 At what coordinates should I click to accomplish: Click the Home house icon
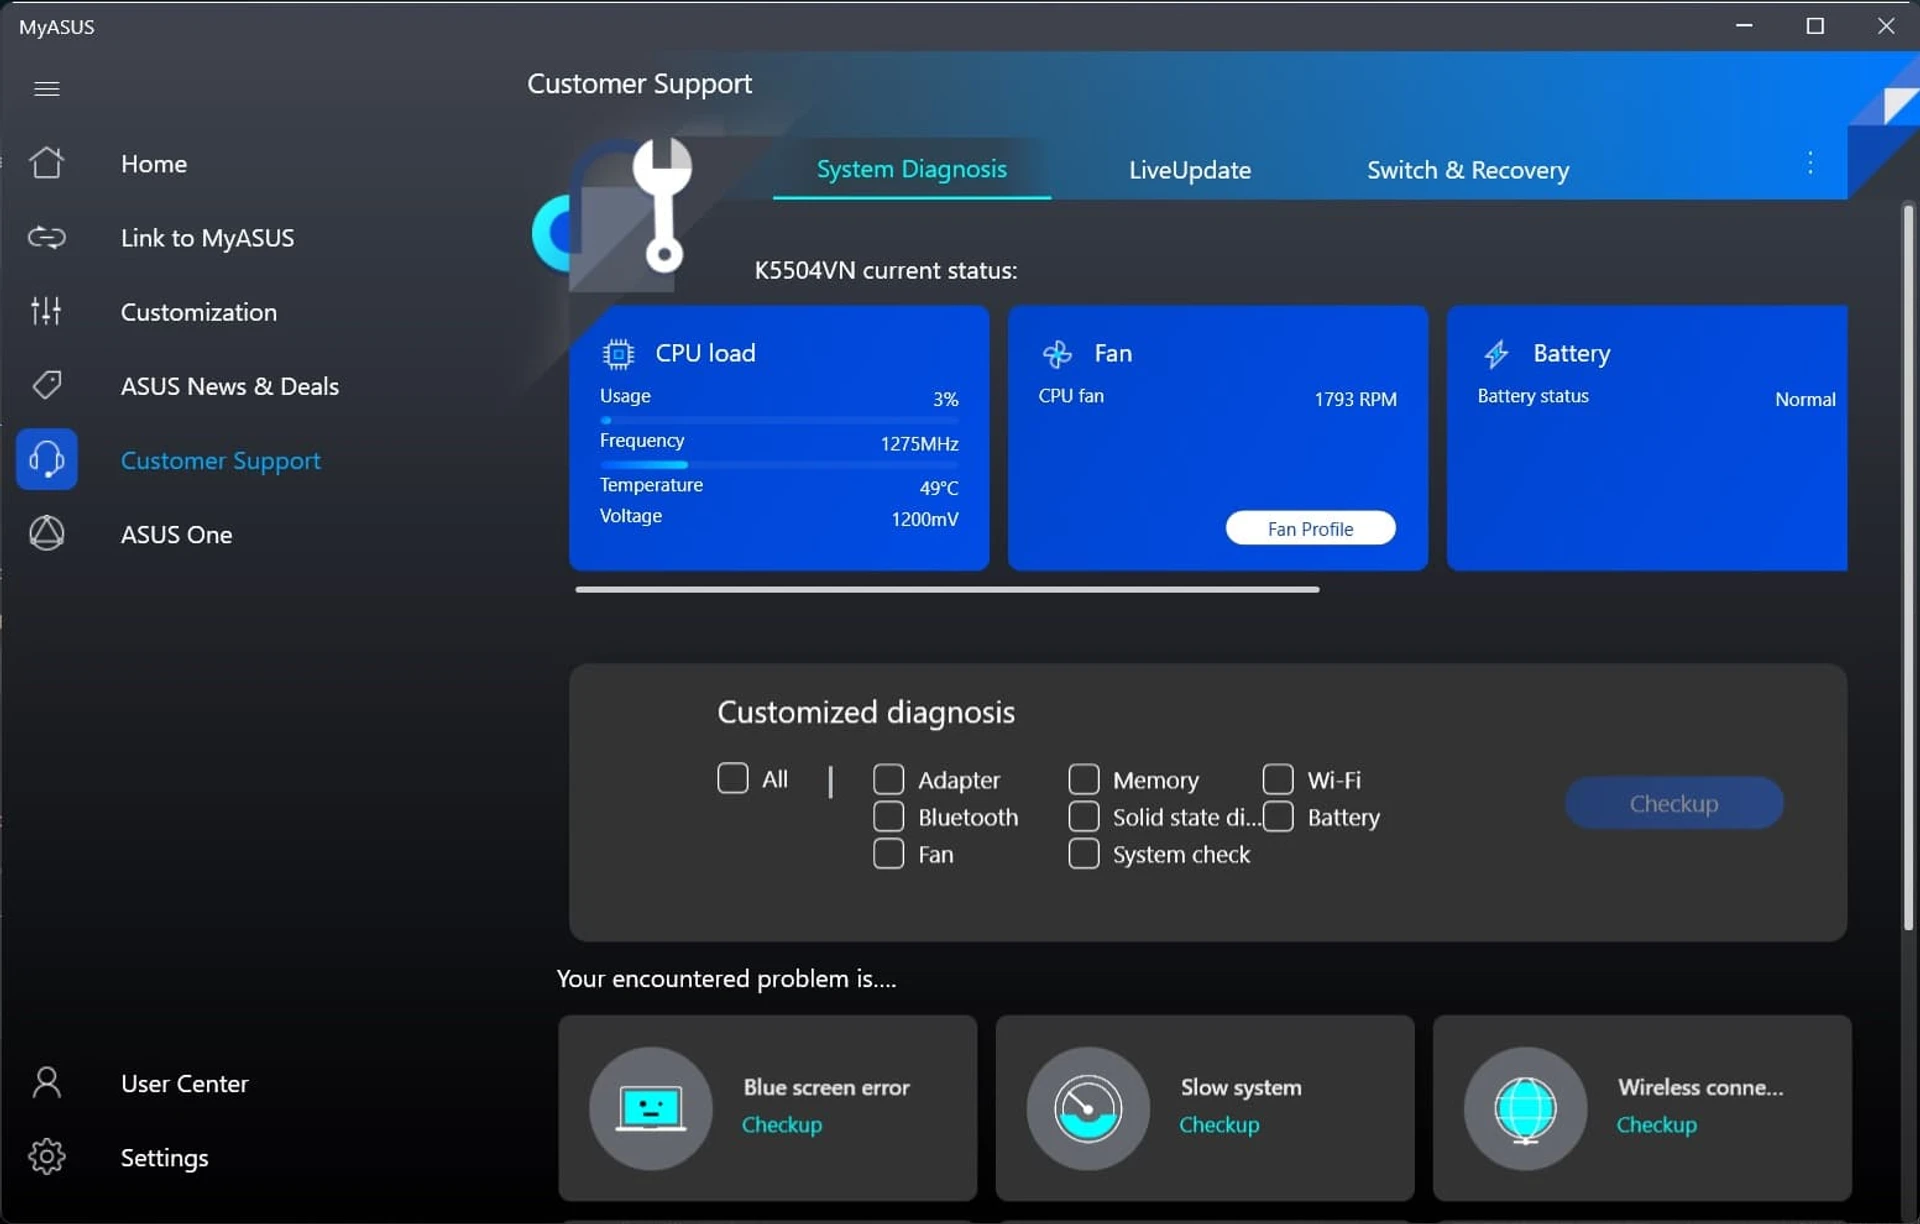[46, 163]
